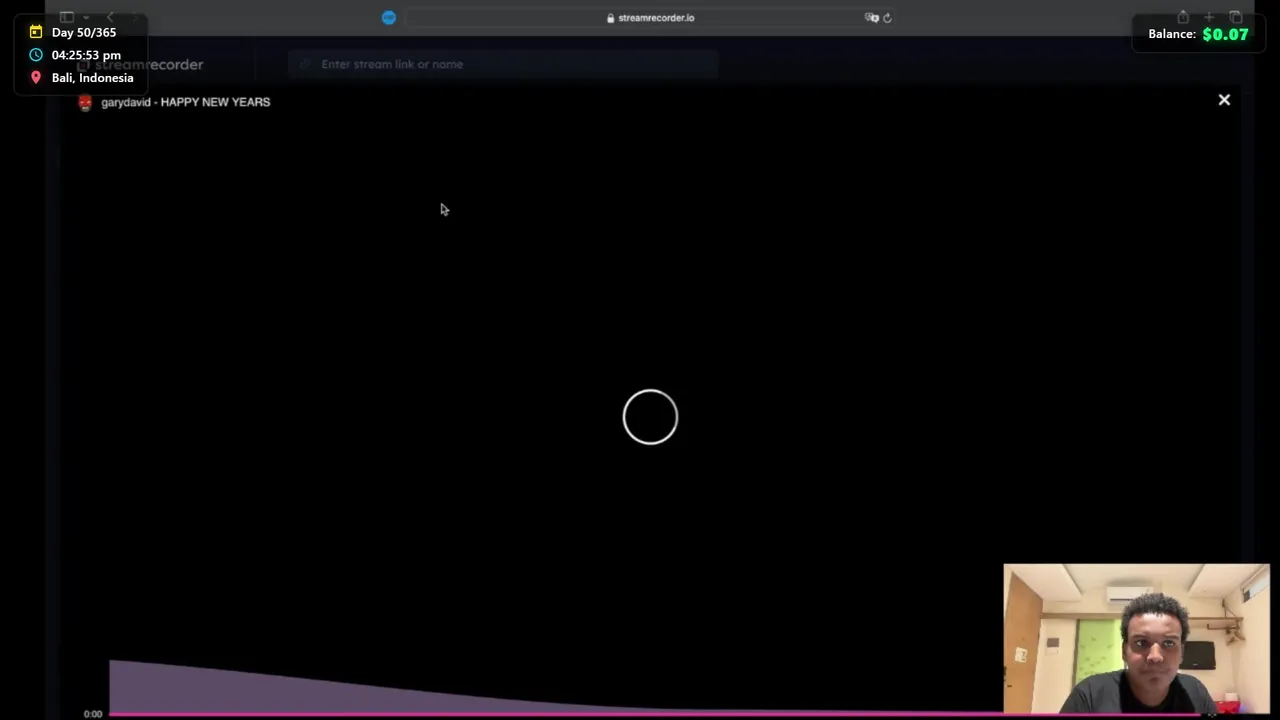
Task: Click the Balance $0.07 indicator
Action: coord(1198,34)
